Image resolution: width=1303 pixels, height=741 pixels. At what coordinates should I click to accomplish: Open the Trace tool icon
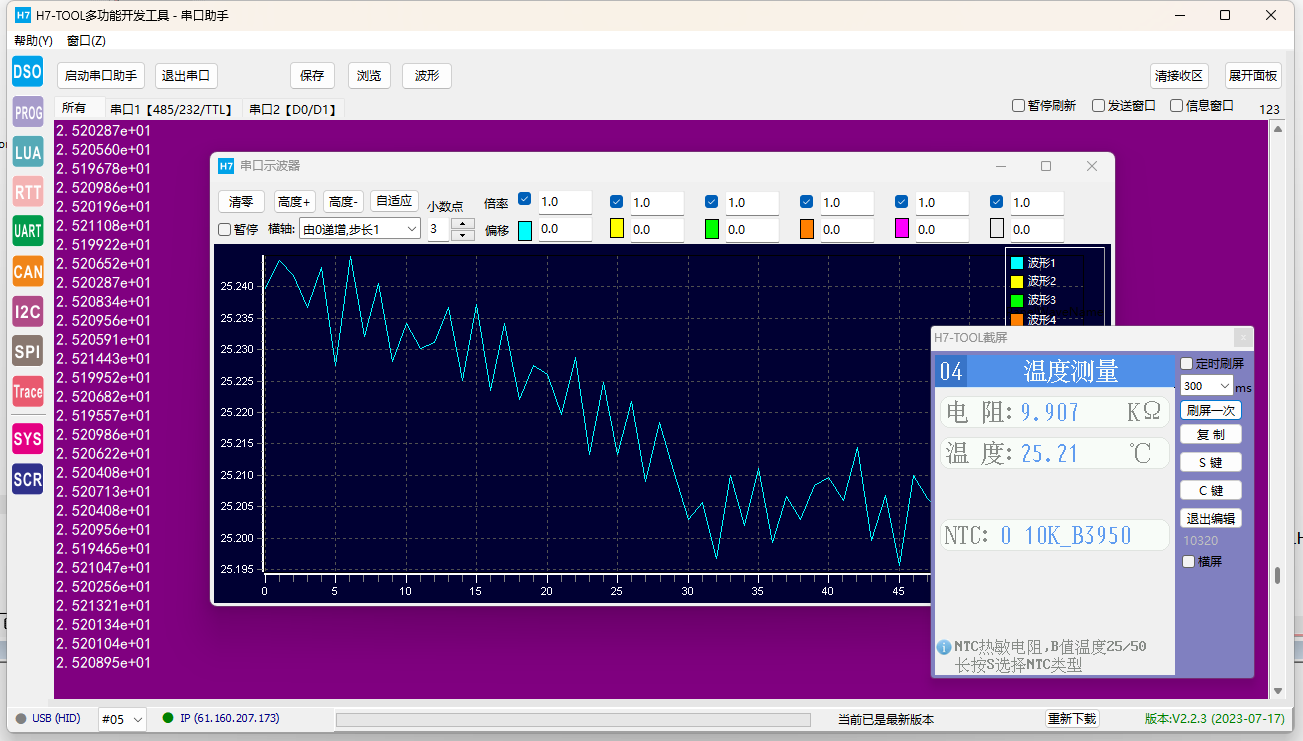click(27, 391)
